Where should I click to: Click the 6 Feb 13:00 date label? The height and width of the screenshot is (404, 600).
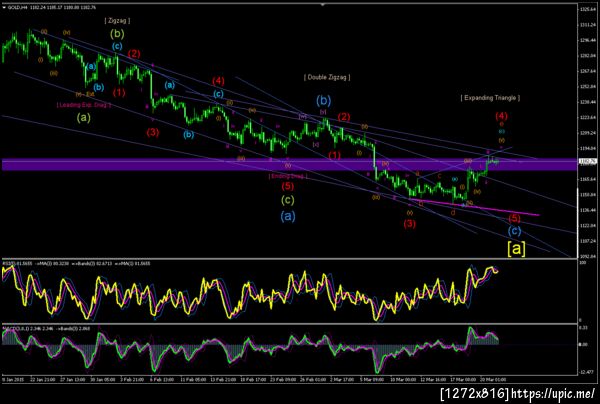[161, 380]
